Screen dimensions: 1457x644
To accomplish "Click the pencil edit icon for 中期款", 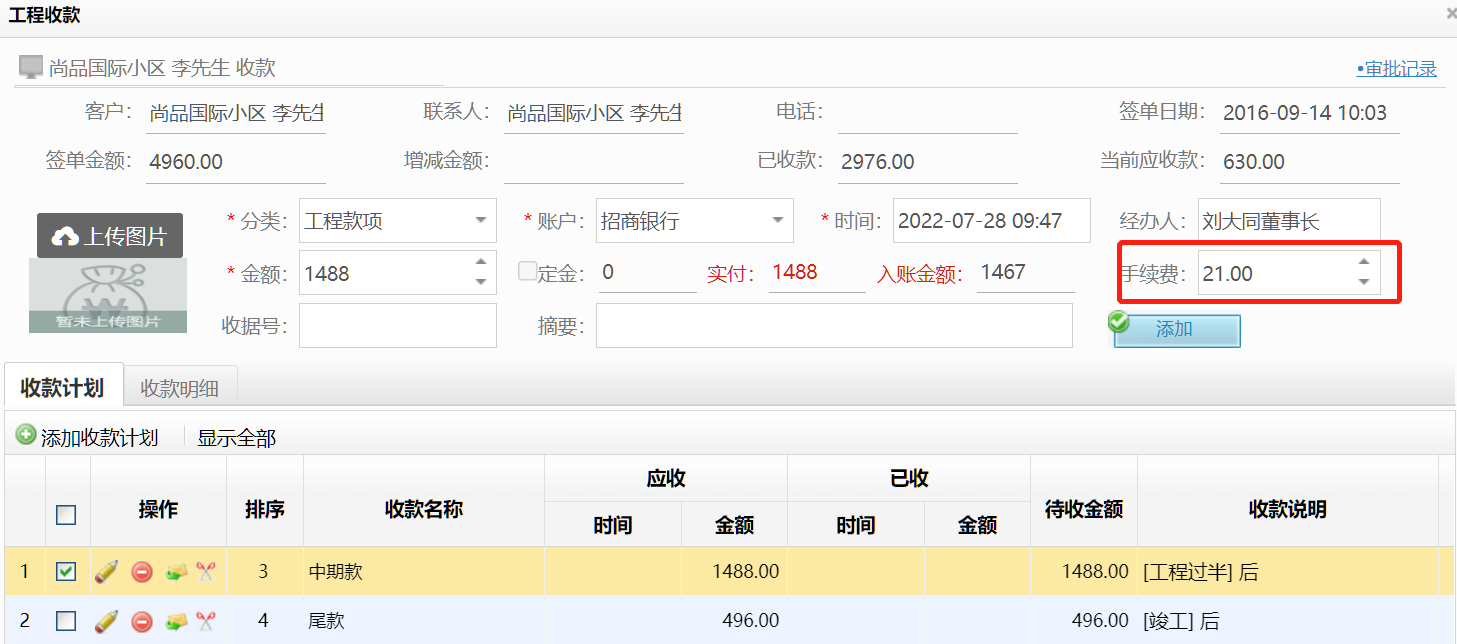I will coord(106,572).
